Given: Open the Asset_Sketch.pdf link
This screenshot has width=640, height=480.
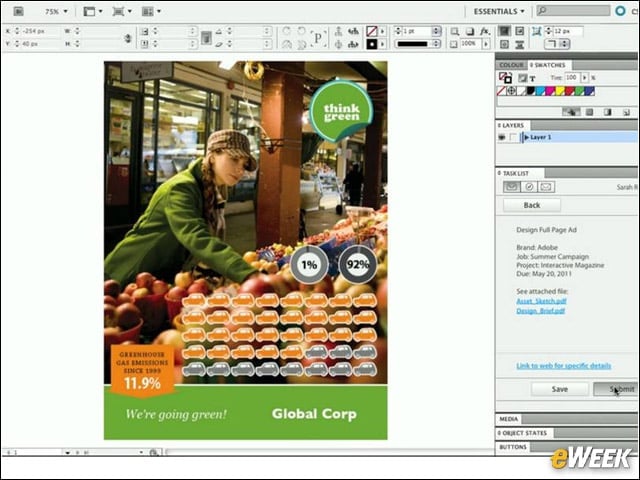Looking at the screenshot, I should (x=541, y=301).
